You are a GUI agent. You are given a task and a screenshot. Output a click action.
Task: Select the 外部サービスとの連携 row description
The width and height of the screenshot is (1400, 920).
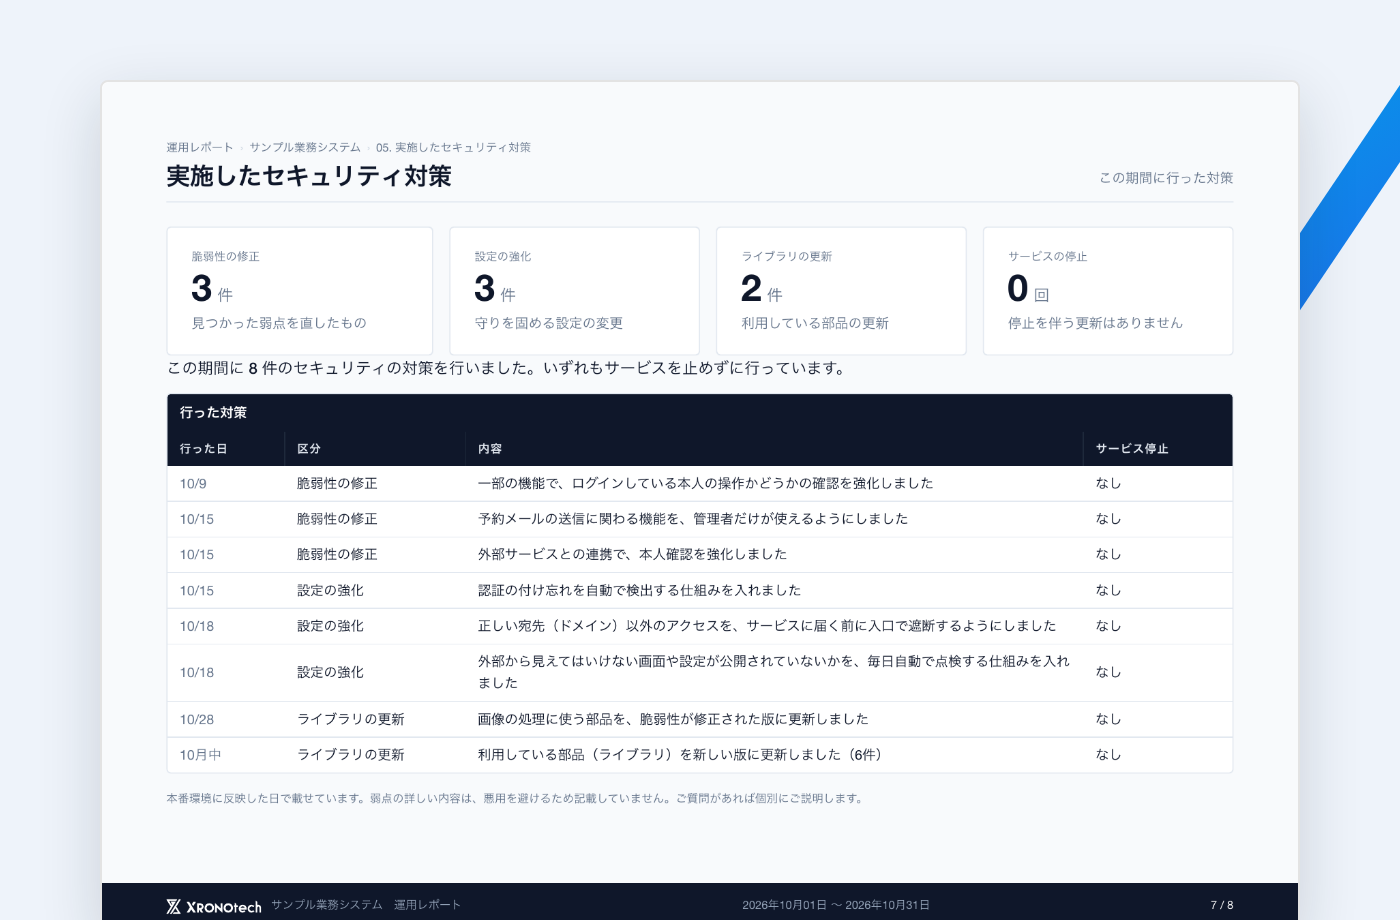632,554
